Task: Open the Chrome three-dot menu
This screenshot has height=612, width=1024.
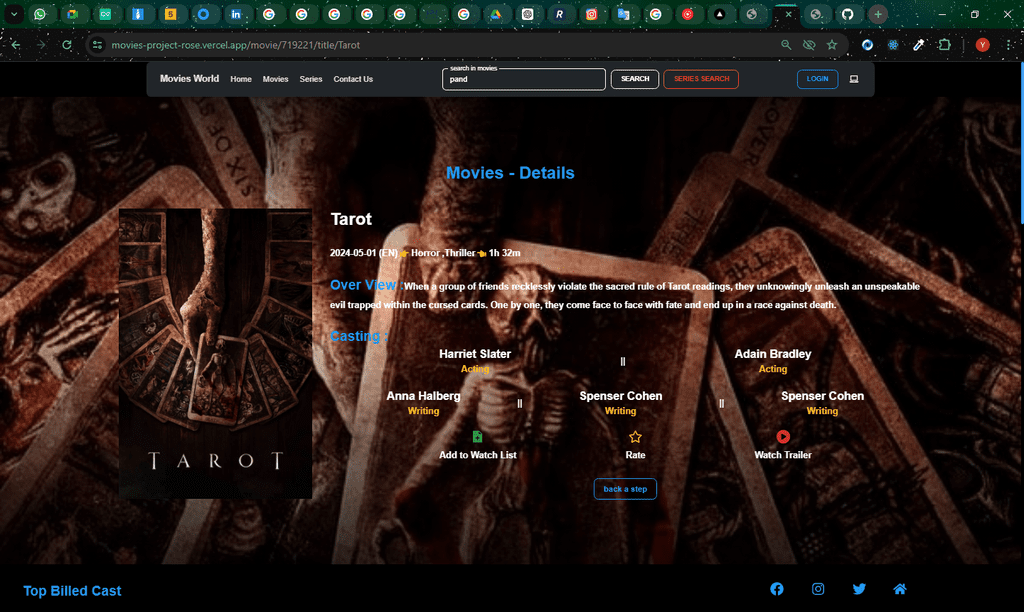Action: 1010,45
